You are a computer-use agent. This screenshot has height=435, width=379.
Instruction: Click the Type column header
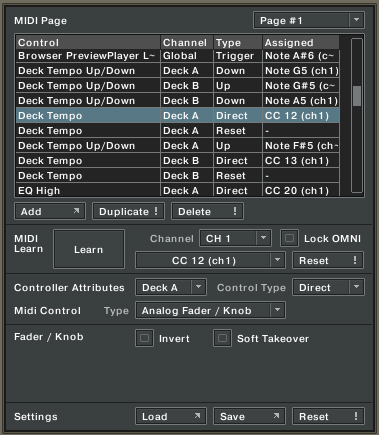(x=238, y=42)
